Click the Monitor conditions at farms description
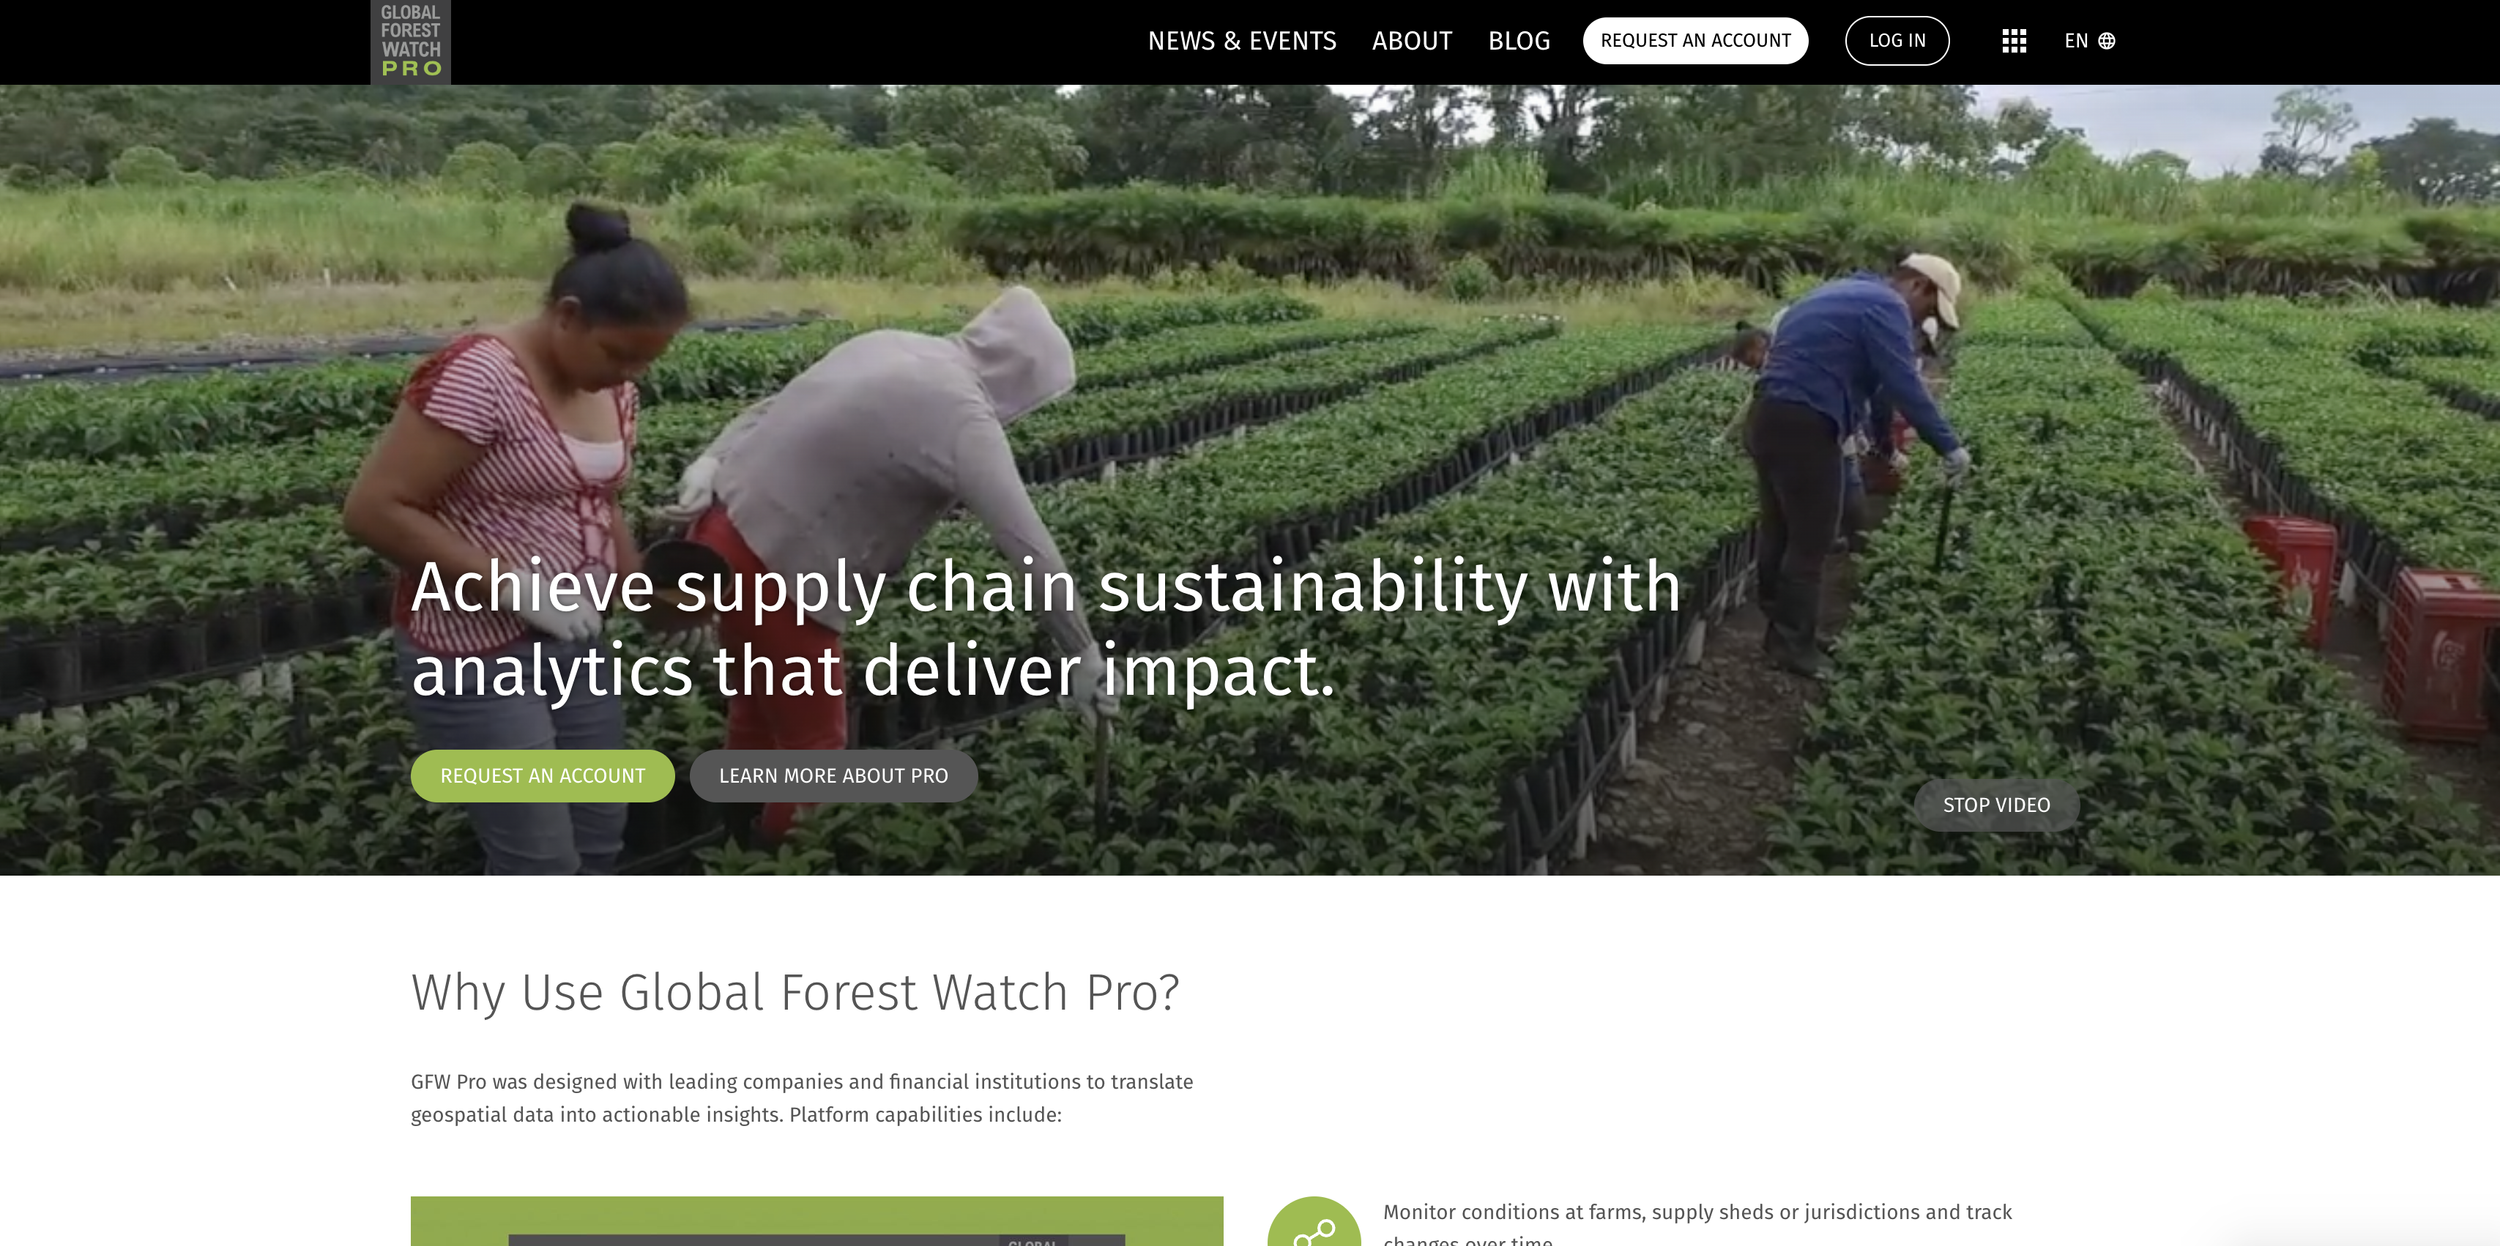 [1697, 1226]
